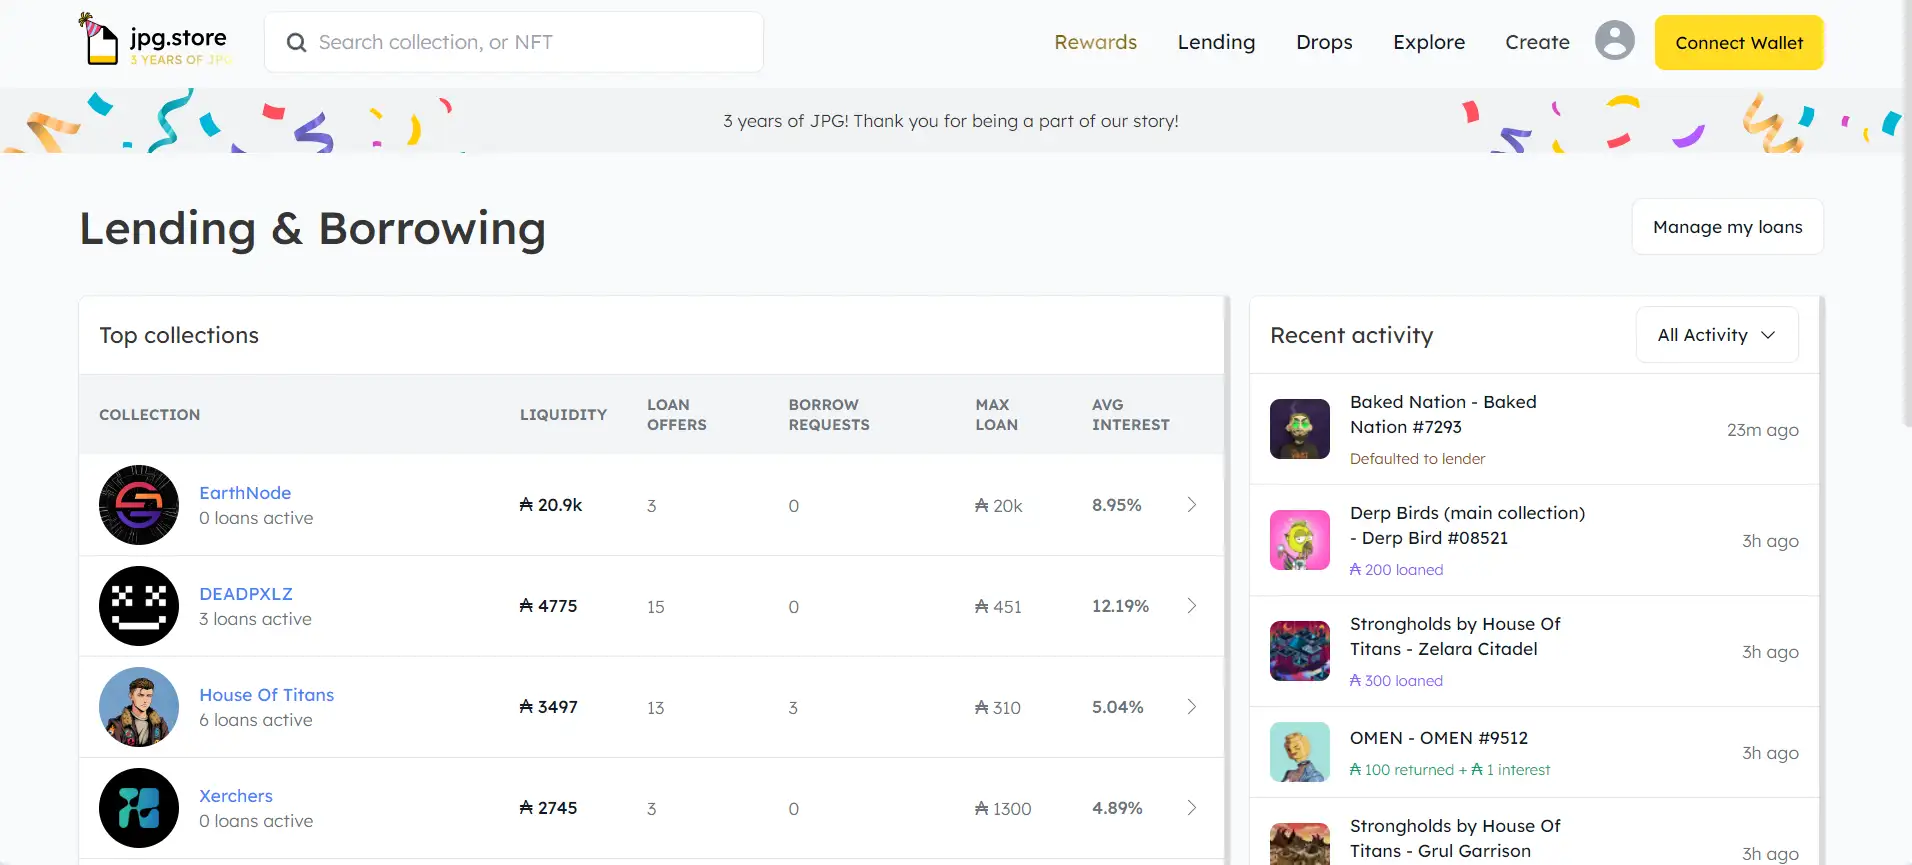Click the EarthNode collection logo

139,505
